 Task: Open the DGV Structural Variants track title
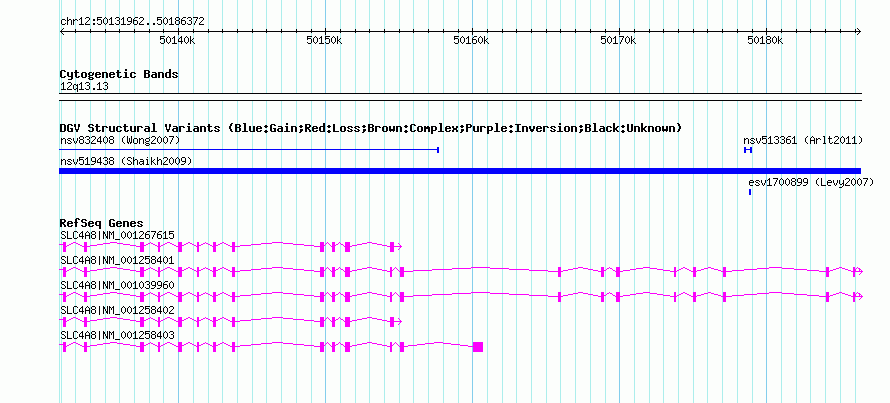[371, 128]
